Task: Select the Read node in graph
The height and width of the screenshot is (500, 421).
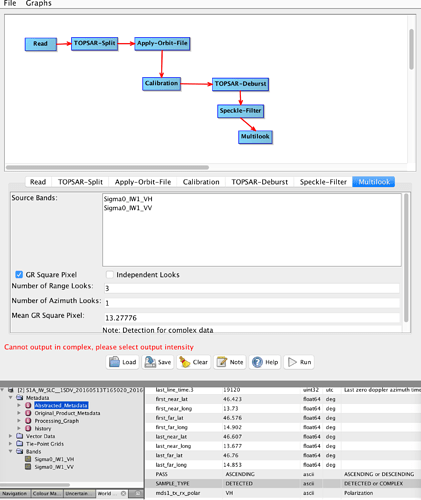Action: click(41, 44)
